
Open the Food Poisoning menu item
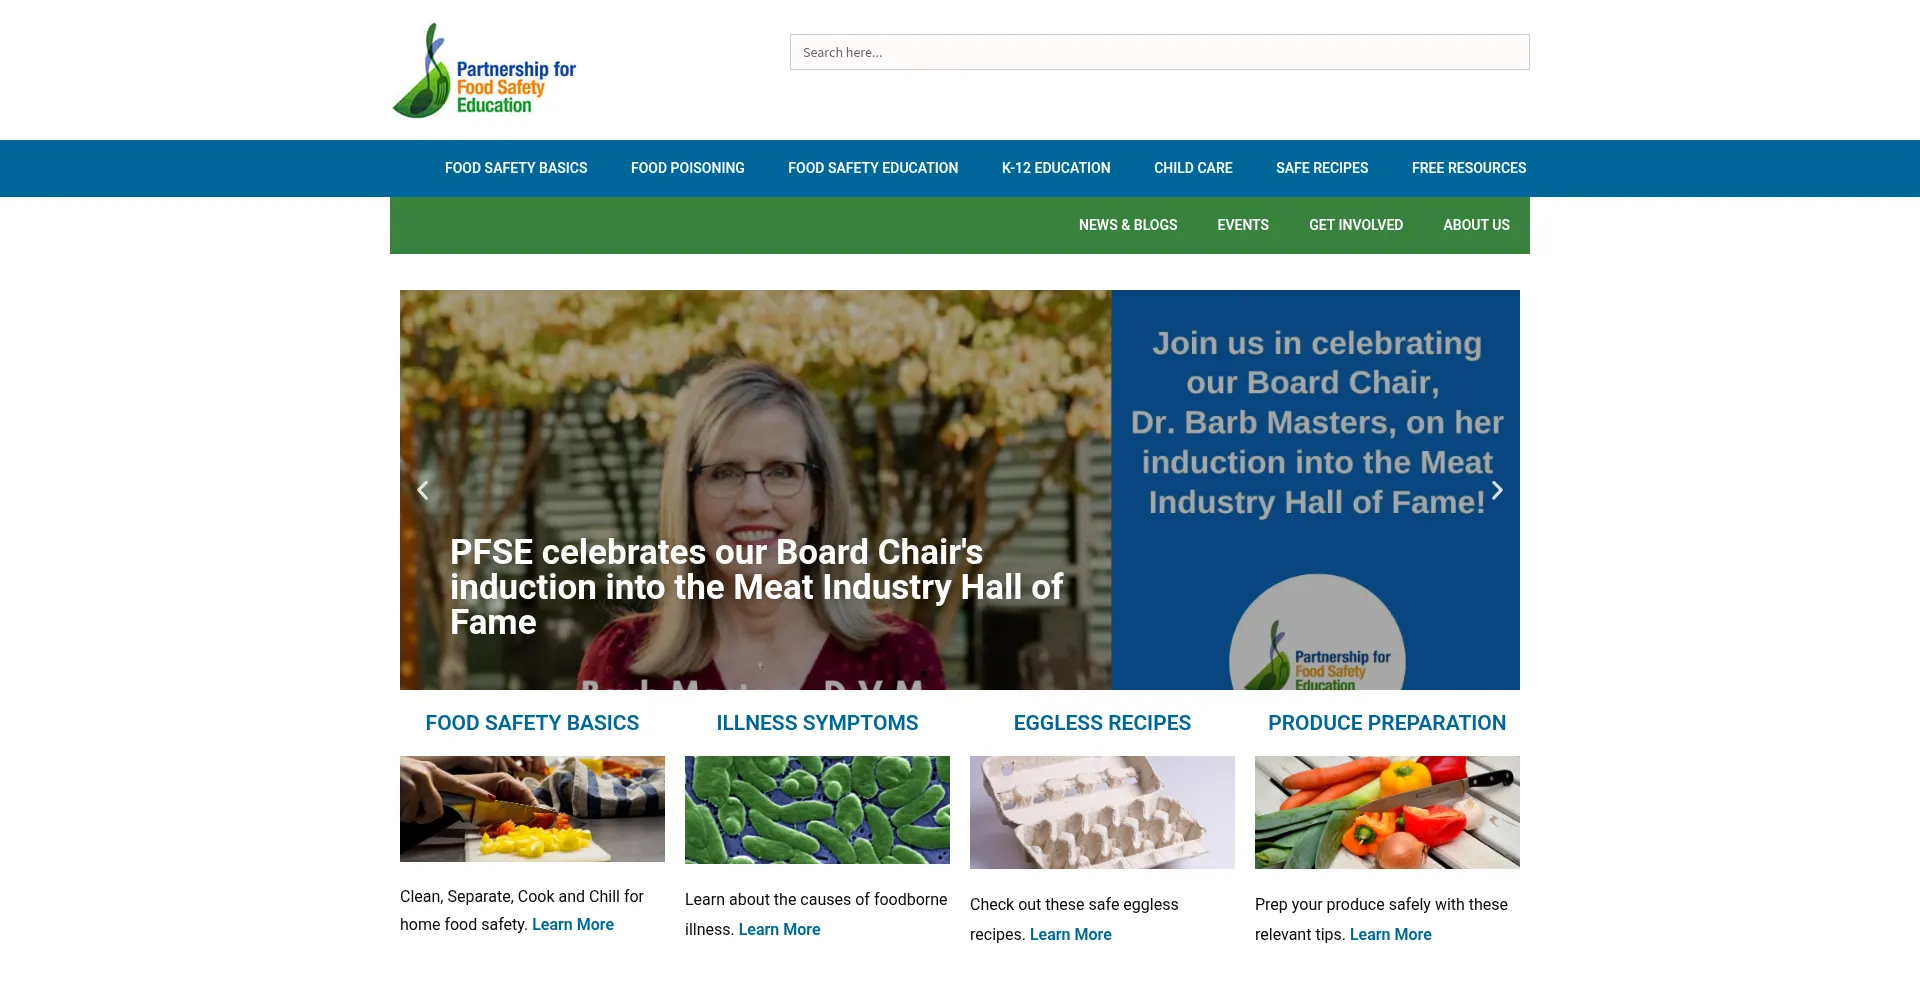coord(687,168)
